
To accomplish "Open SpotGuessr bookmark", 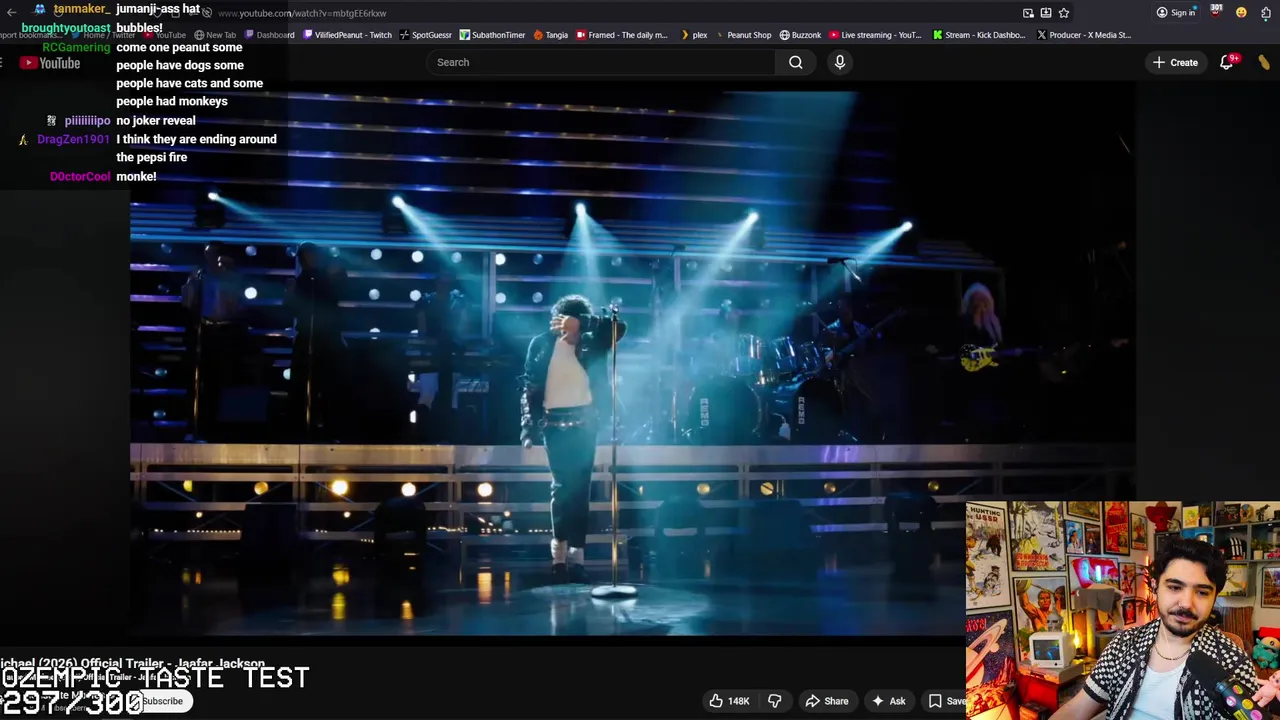I will (x=425, y=35).
